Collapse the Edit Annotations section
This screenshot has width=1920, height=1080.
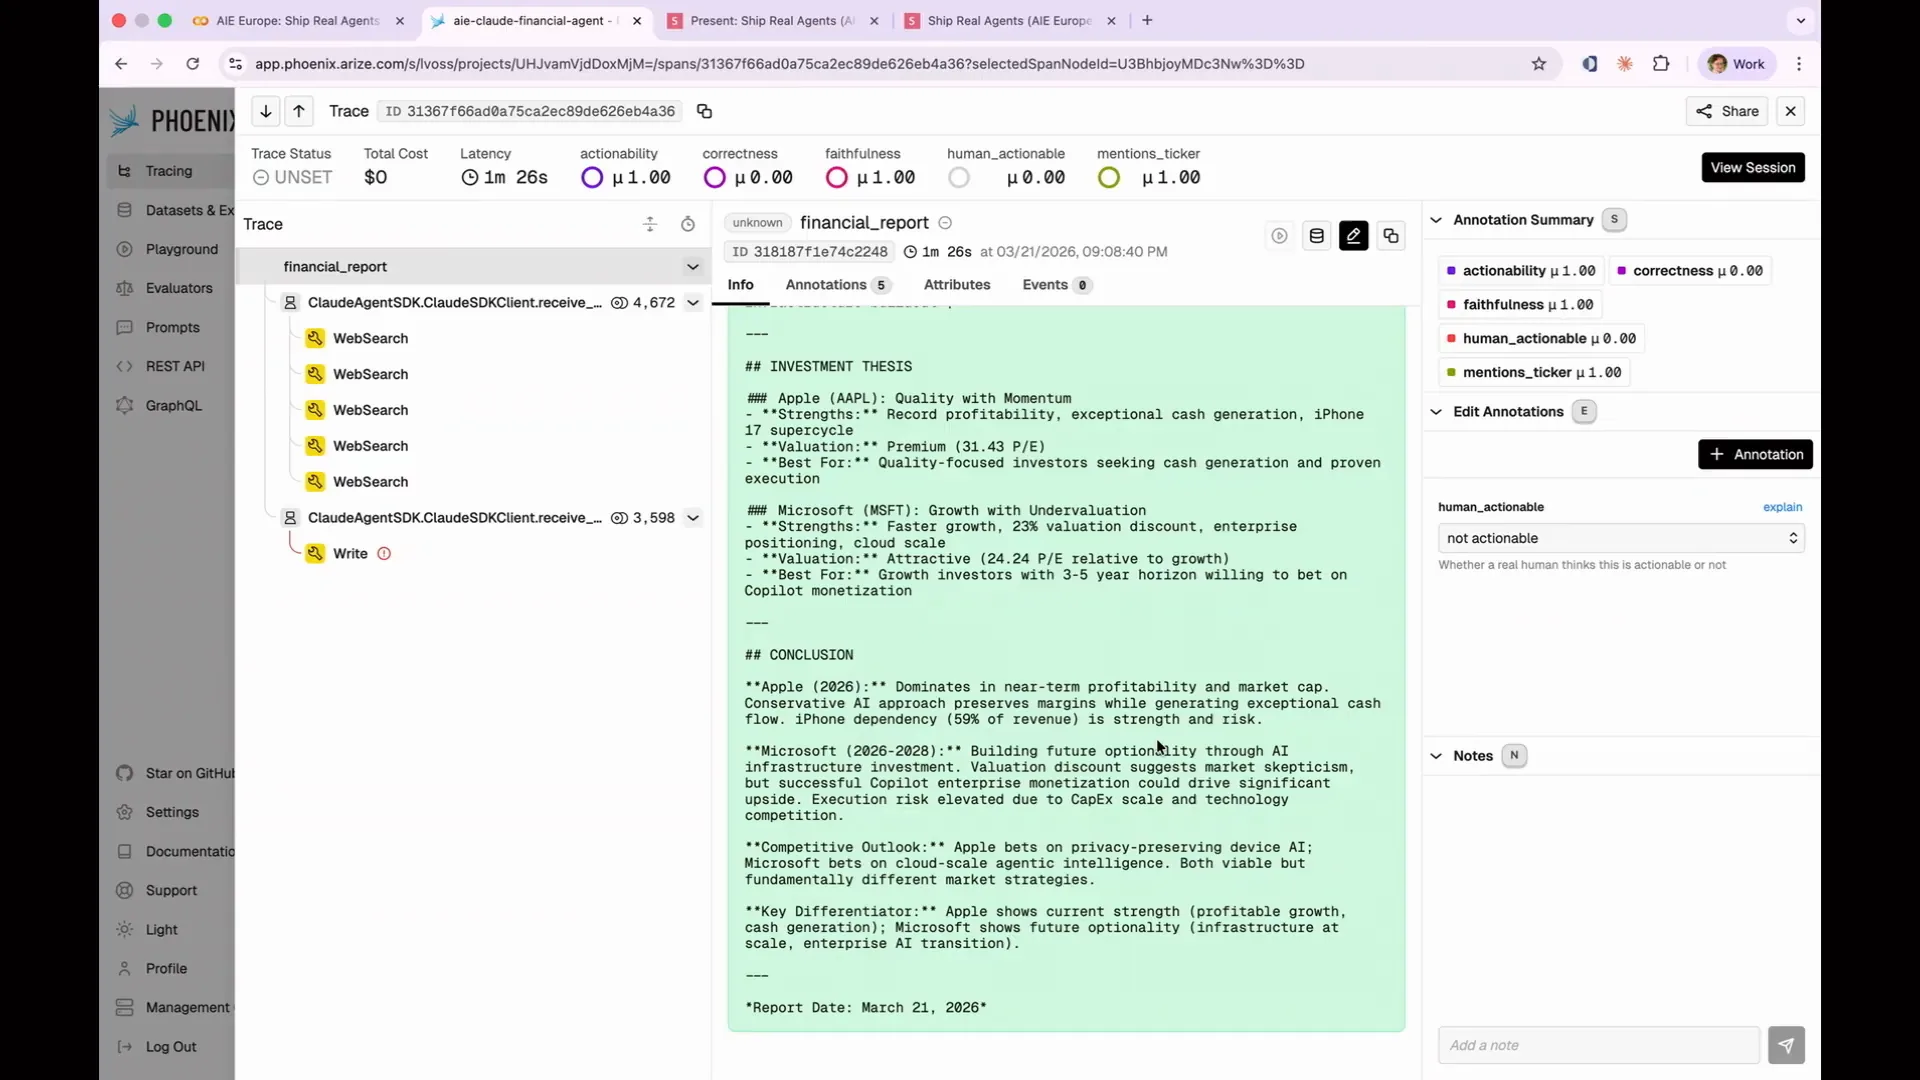[1436, 412]
